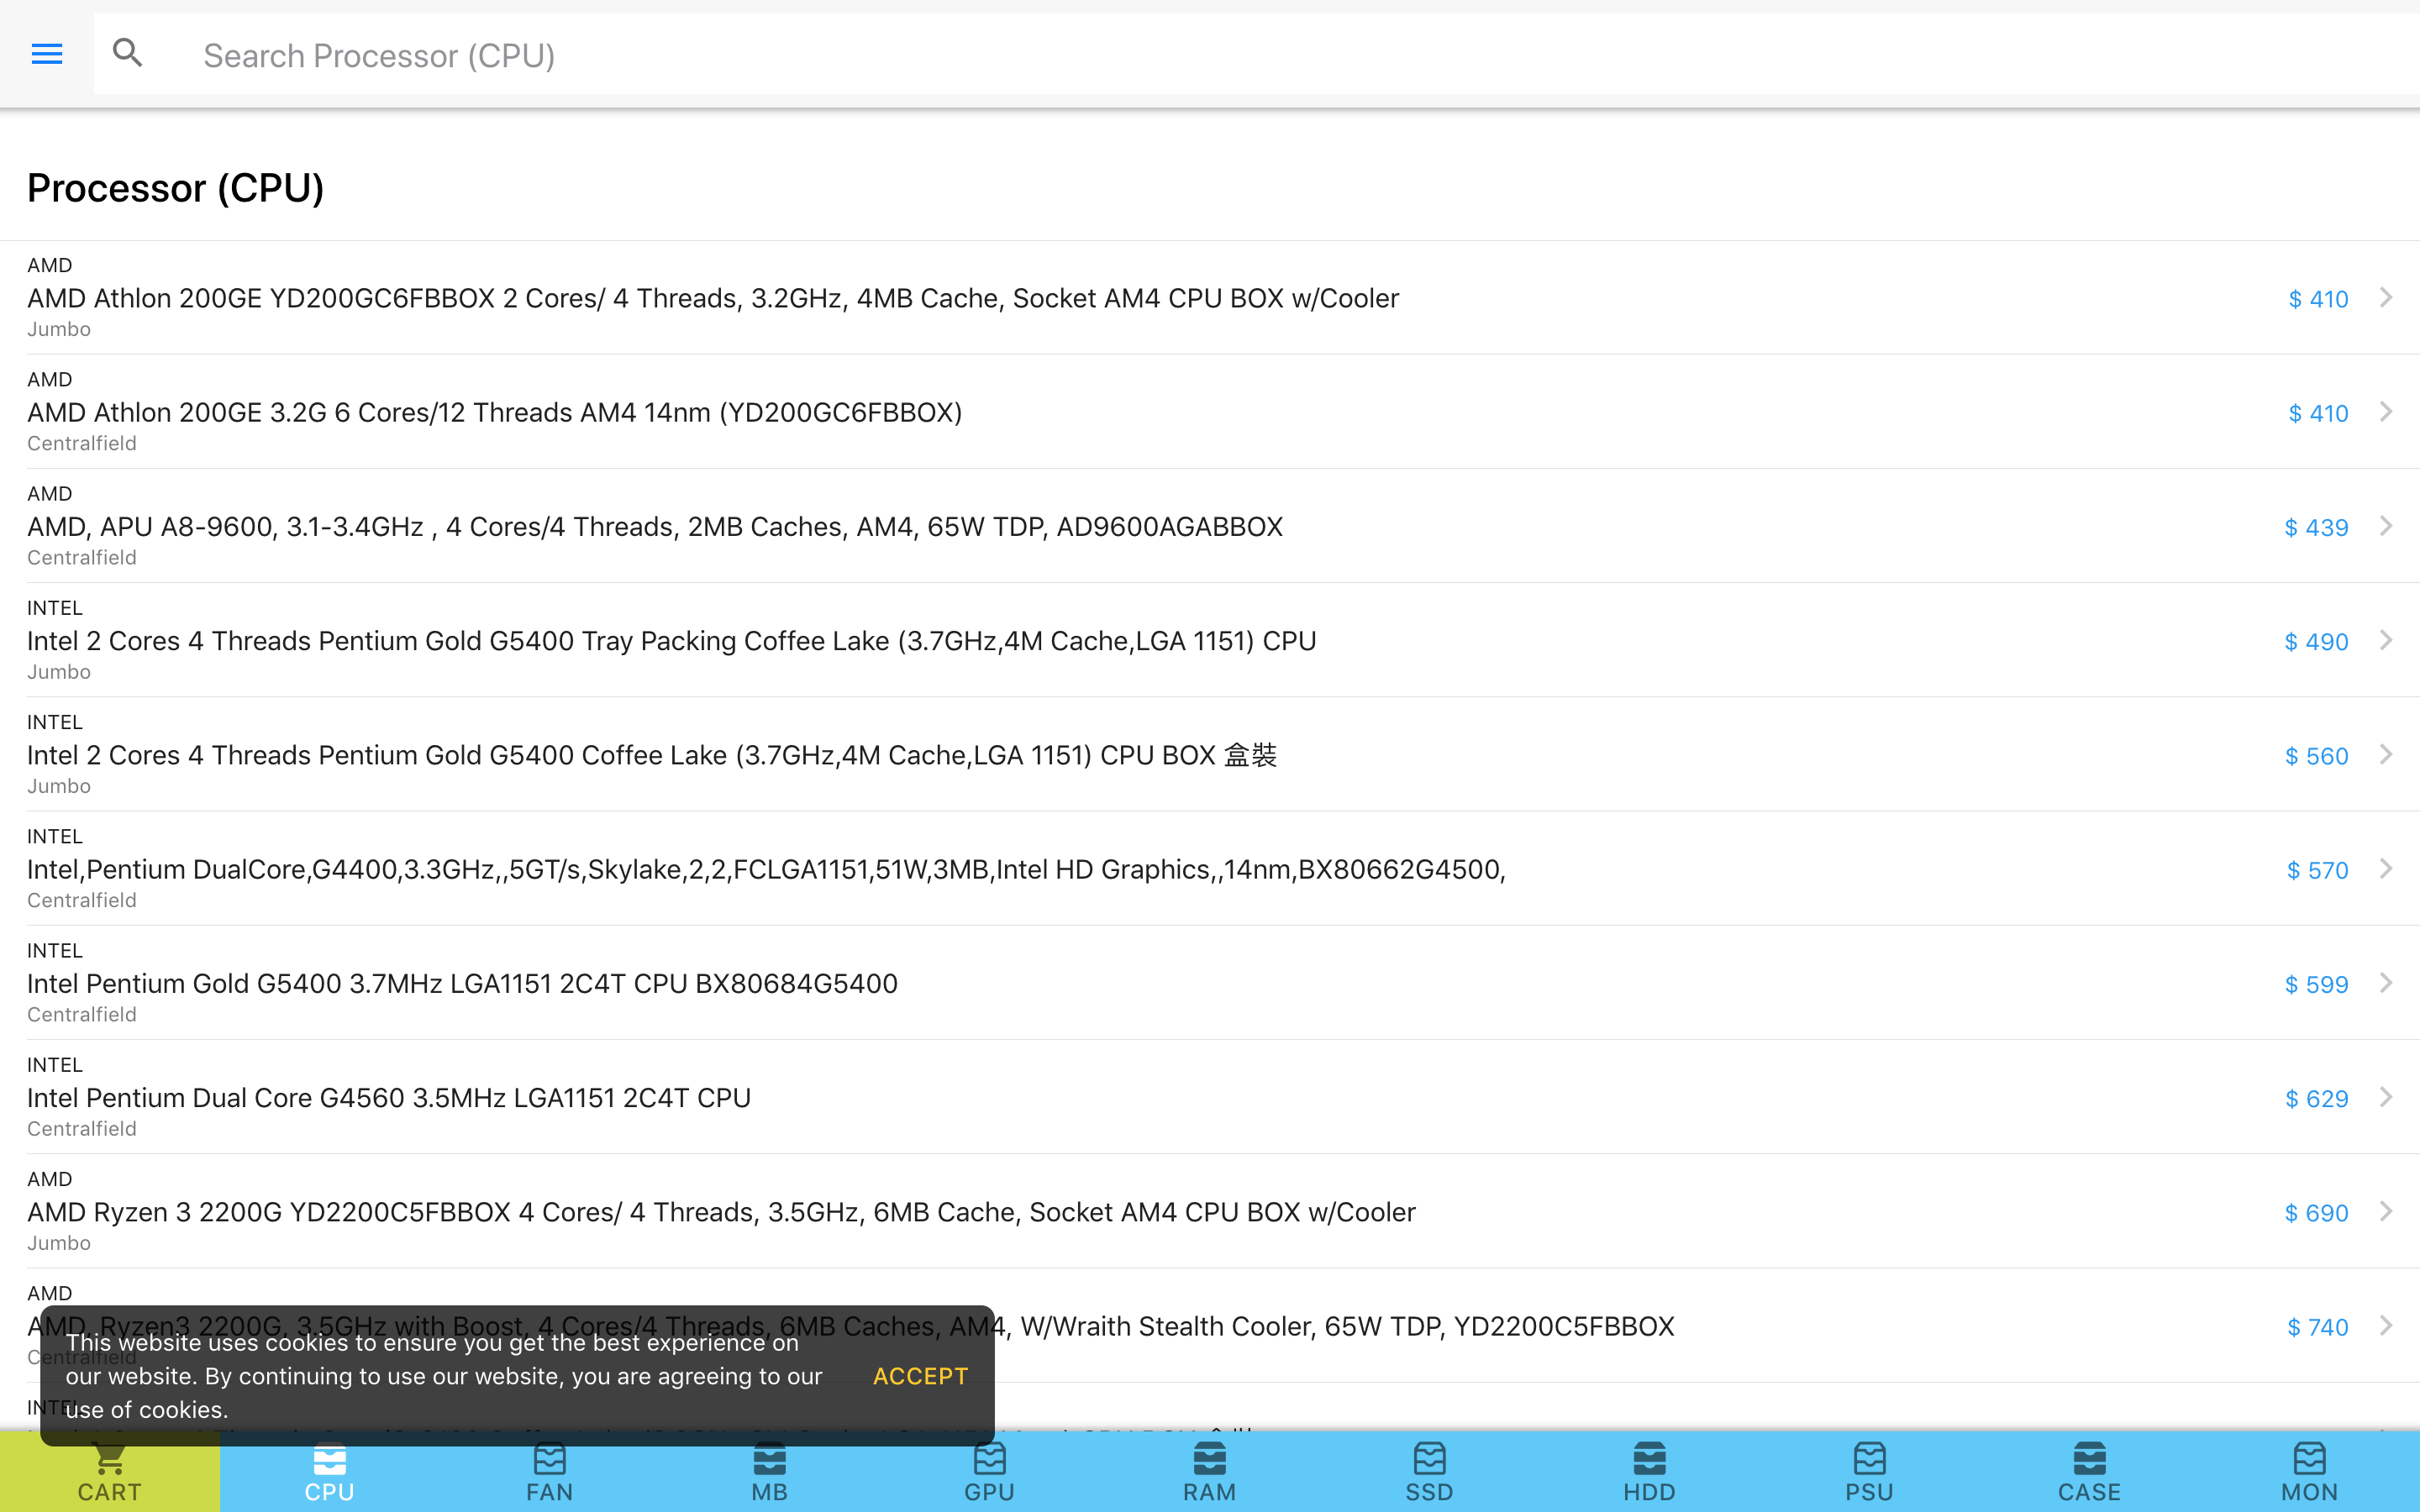
Task: Expand chevron for Pentium G4560 row
Action: [2386, 1097]
